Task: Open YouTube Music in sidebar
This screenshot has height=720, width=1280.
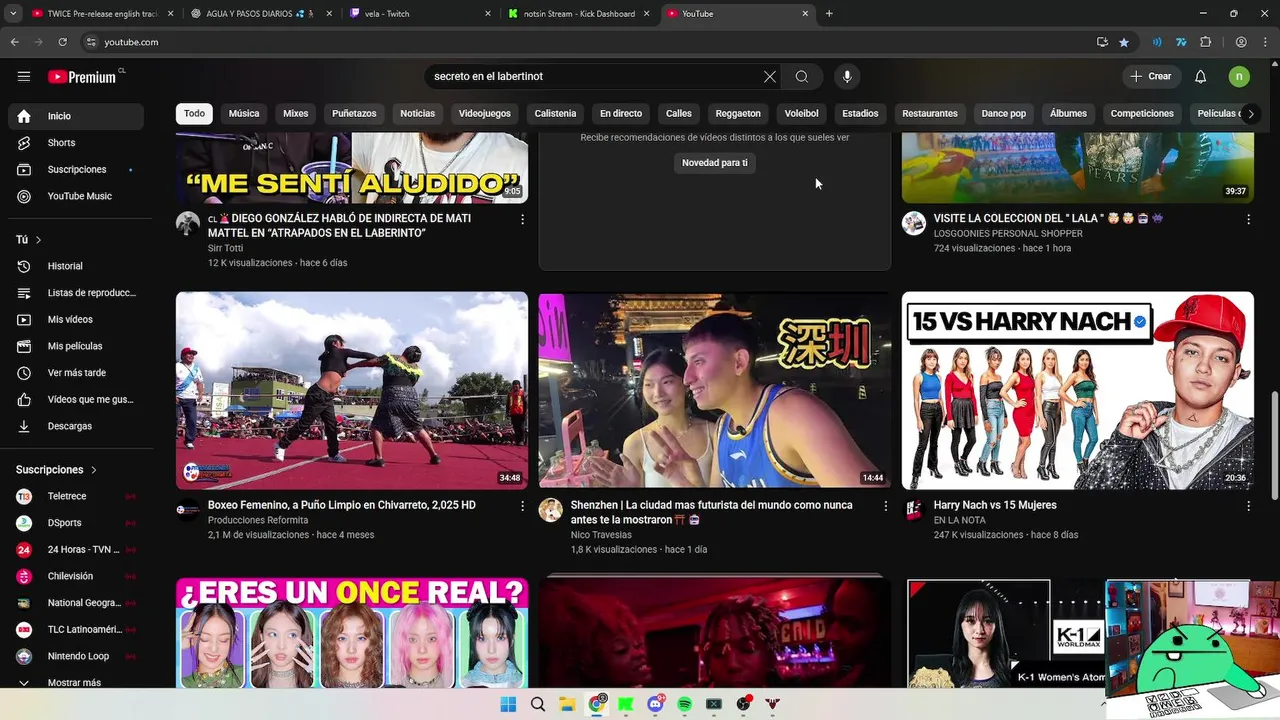Action: (76, 196)
